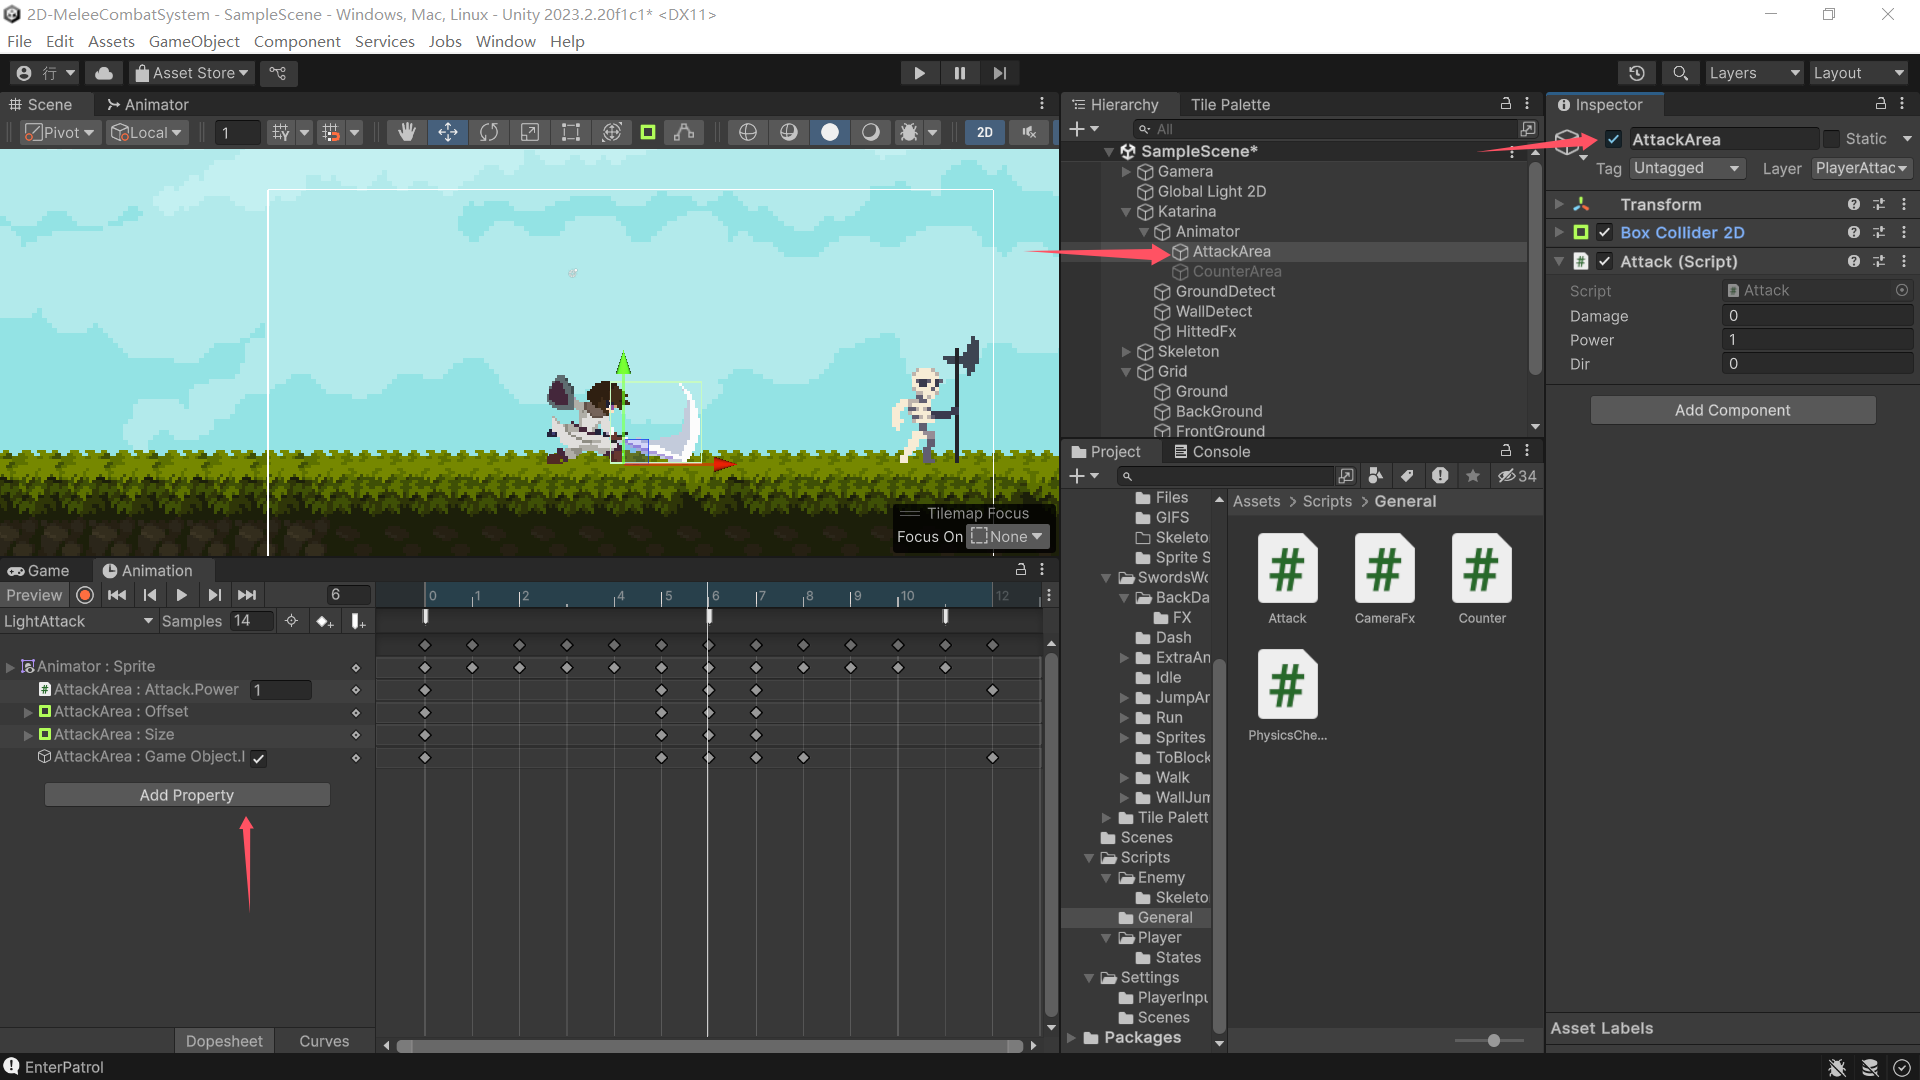
Task: Disable the Attack script component
Action: [1604, 261]
